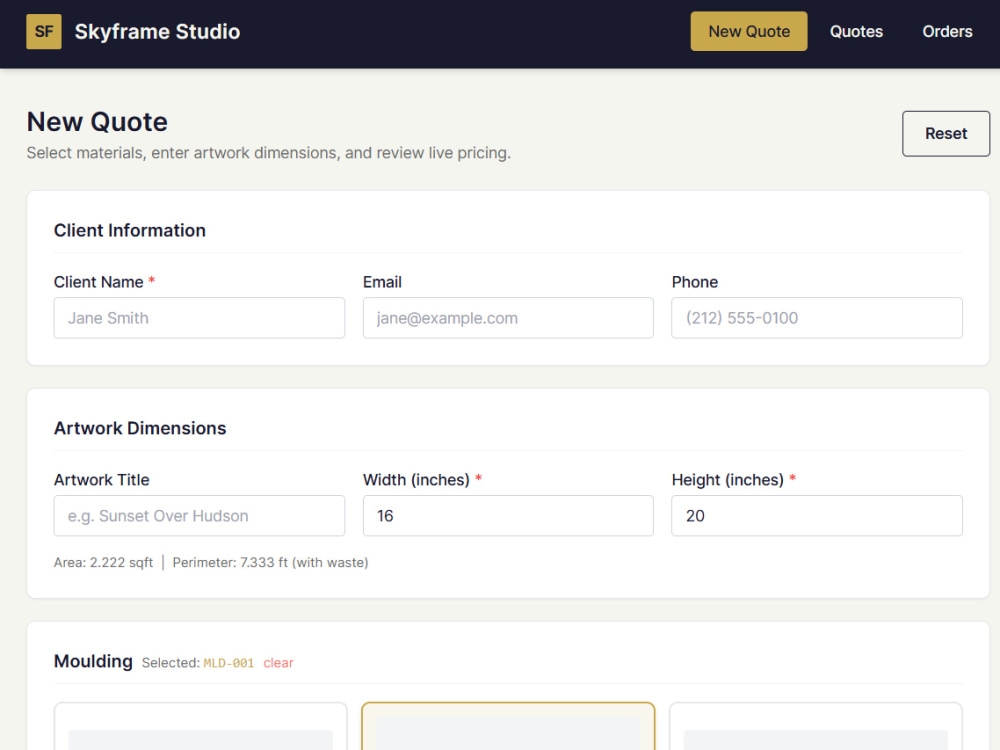
Task: Go to the Quotes page
Action: 856,31
